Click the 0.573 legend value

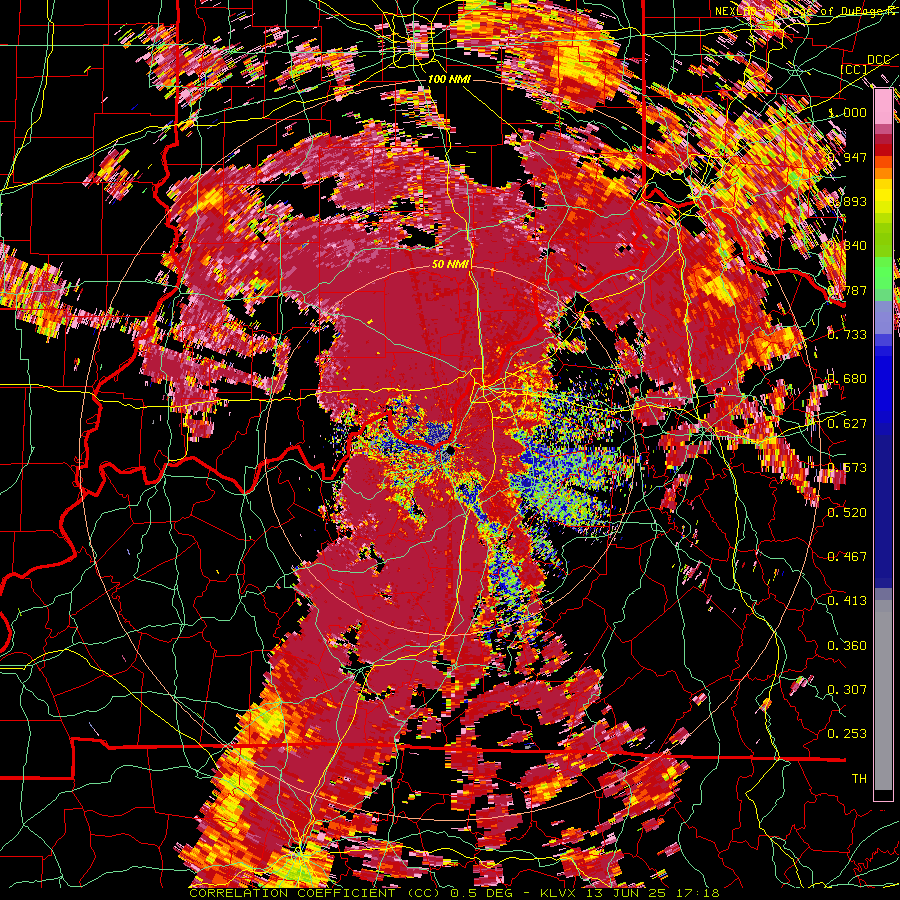tap(847, 468)
